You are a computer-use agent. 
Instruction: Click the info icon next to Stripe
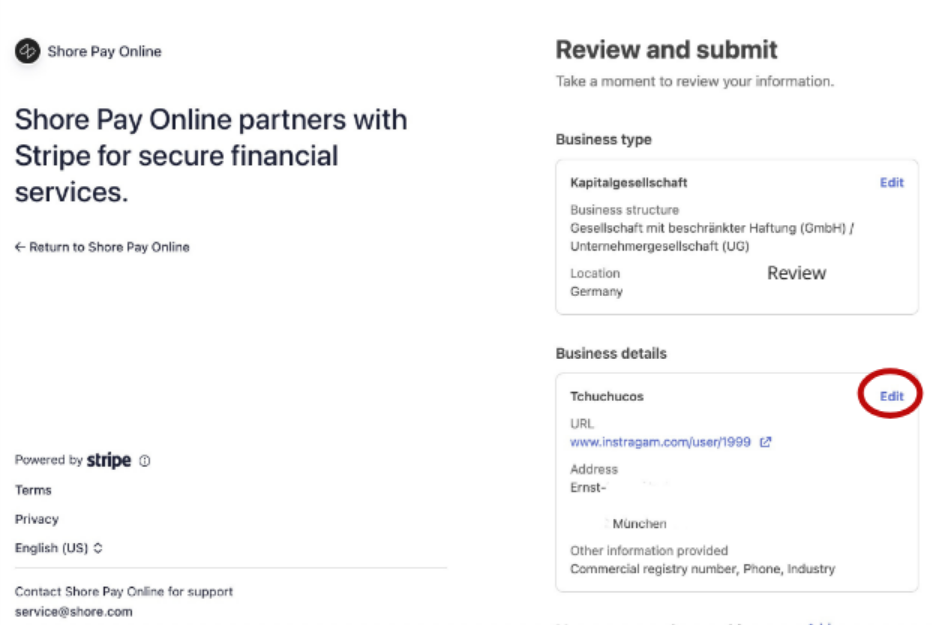pyautogui.click(x=145, y=461)
